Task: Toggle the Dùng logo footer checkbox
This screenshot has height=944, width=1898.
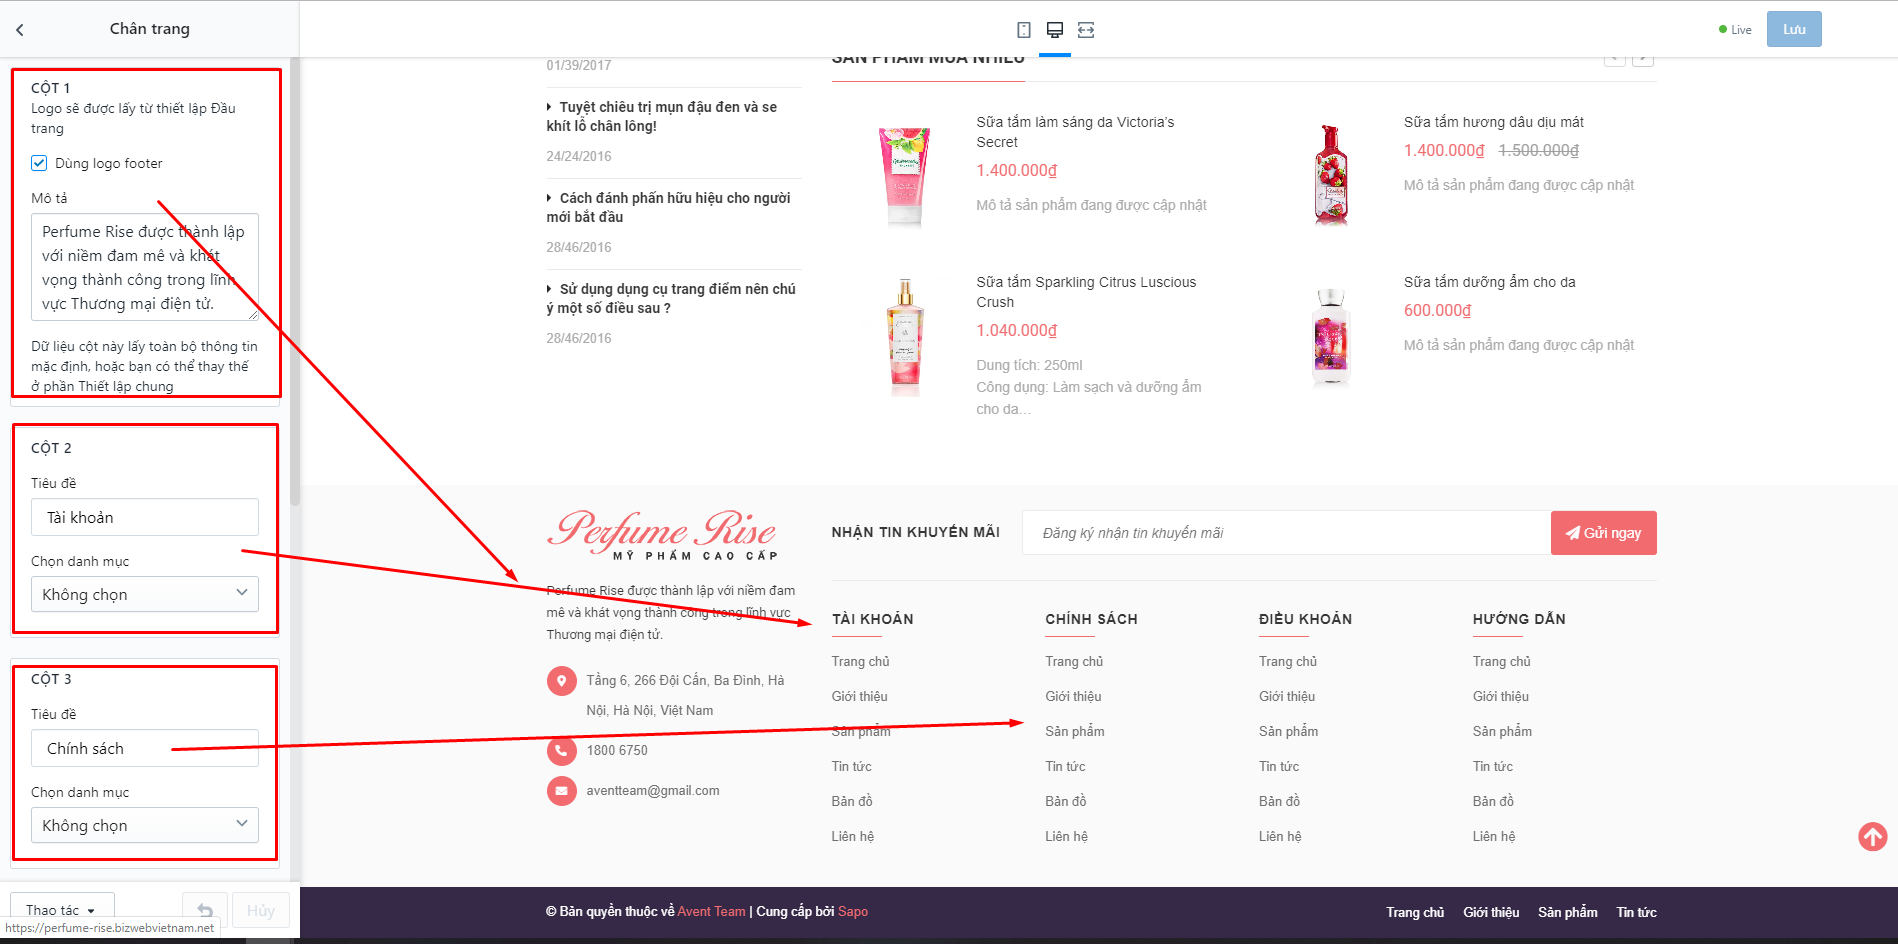Action: click(x=39, y=163)
